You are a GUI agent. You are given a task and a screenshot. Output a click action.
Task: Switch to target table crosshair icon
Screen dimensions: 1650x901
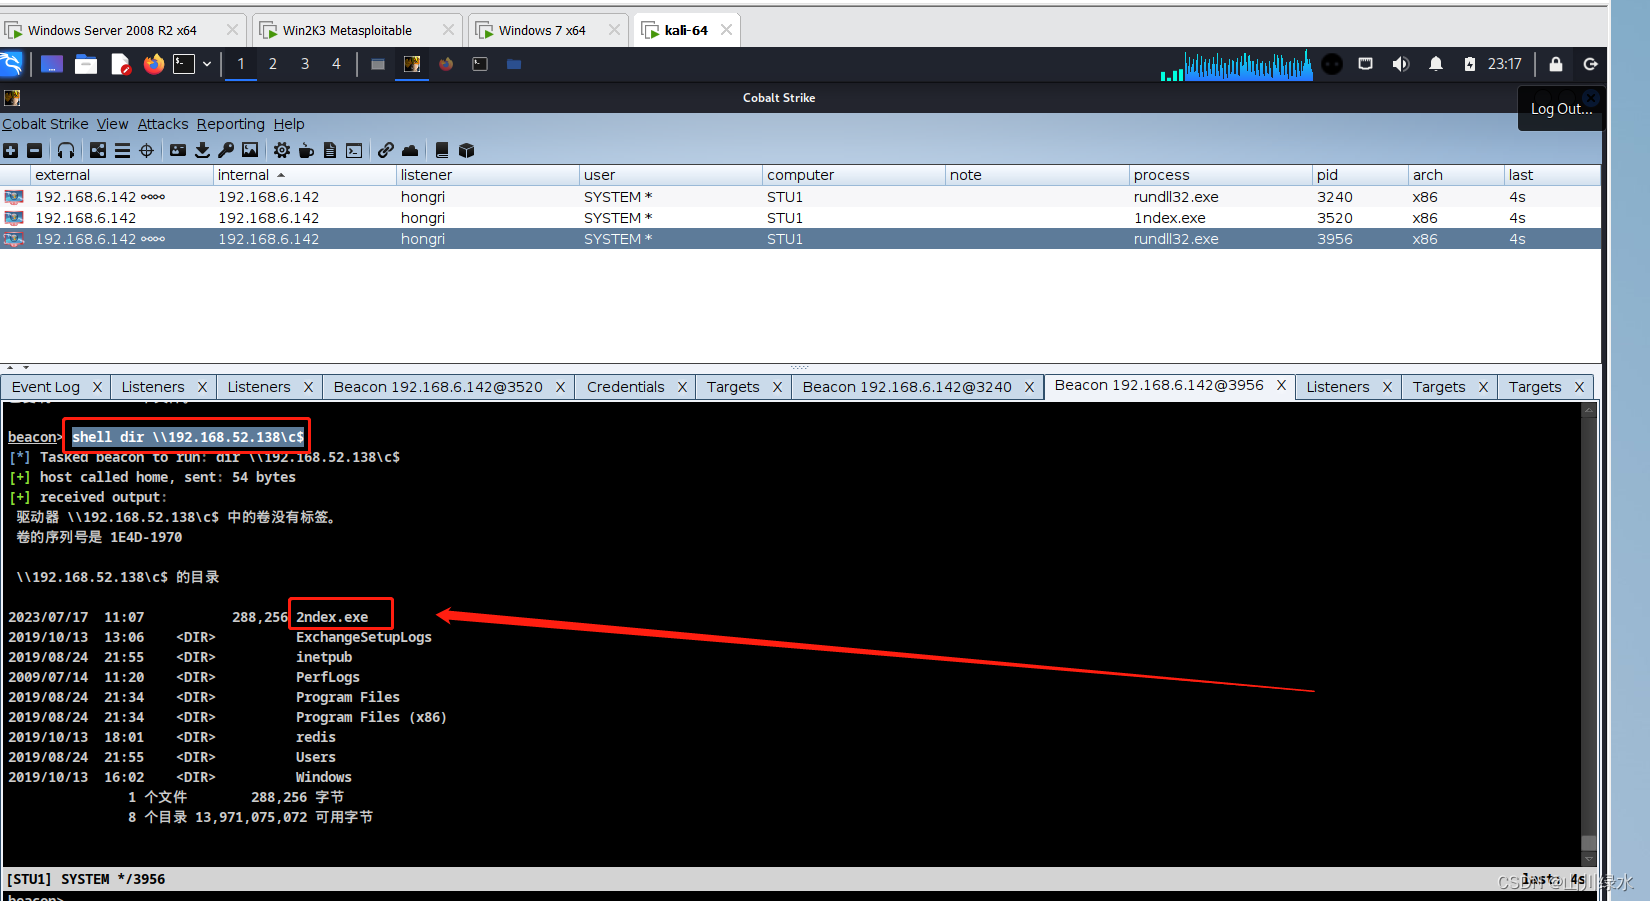click(x=146, y=150)
